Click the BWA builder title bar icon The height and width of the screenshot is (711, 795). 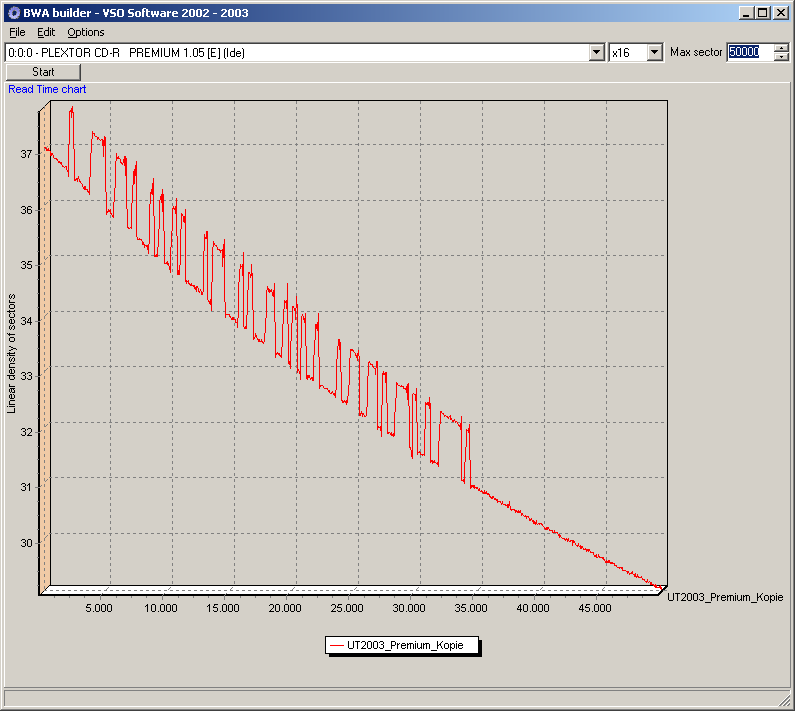tap(13, 13)
